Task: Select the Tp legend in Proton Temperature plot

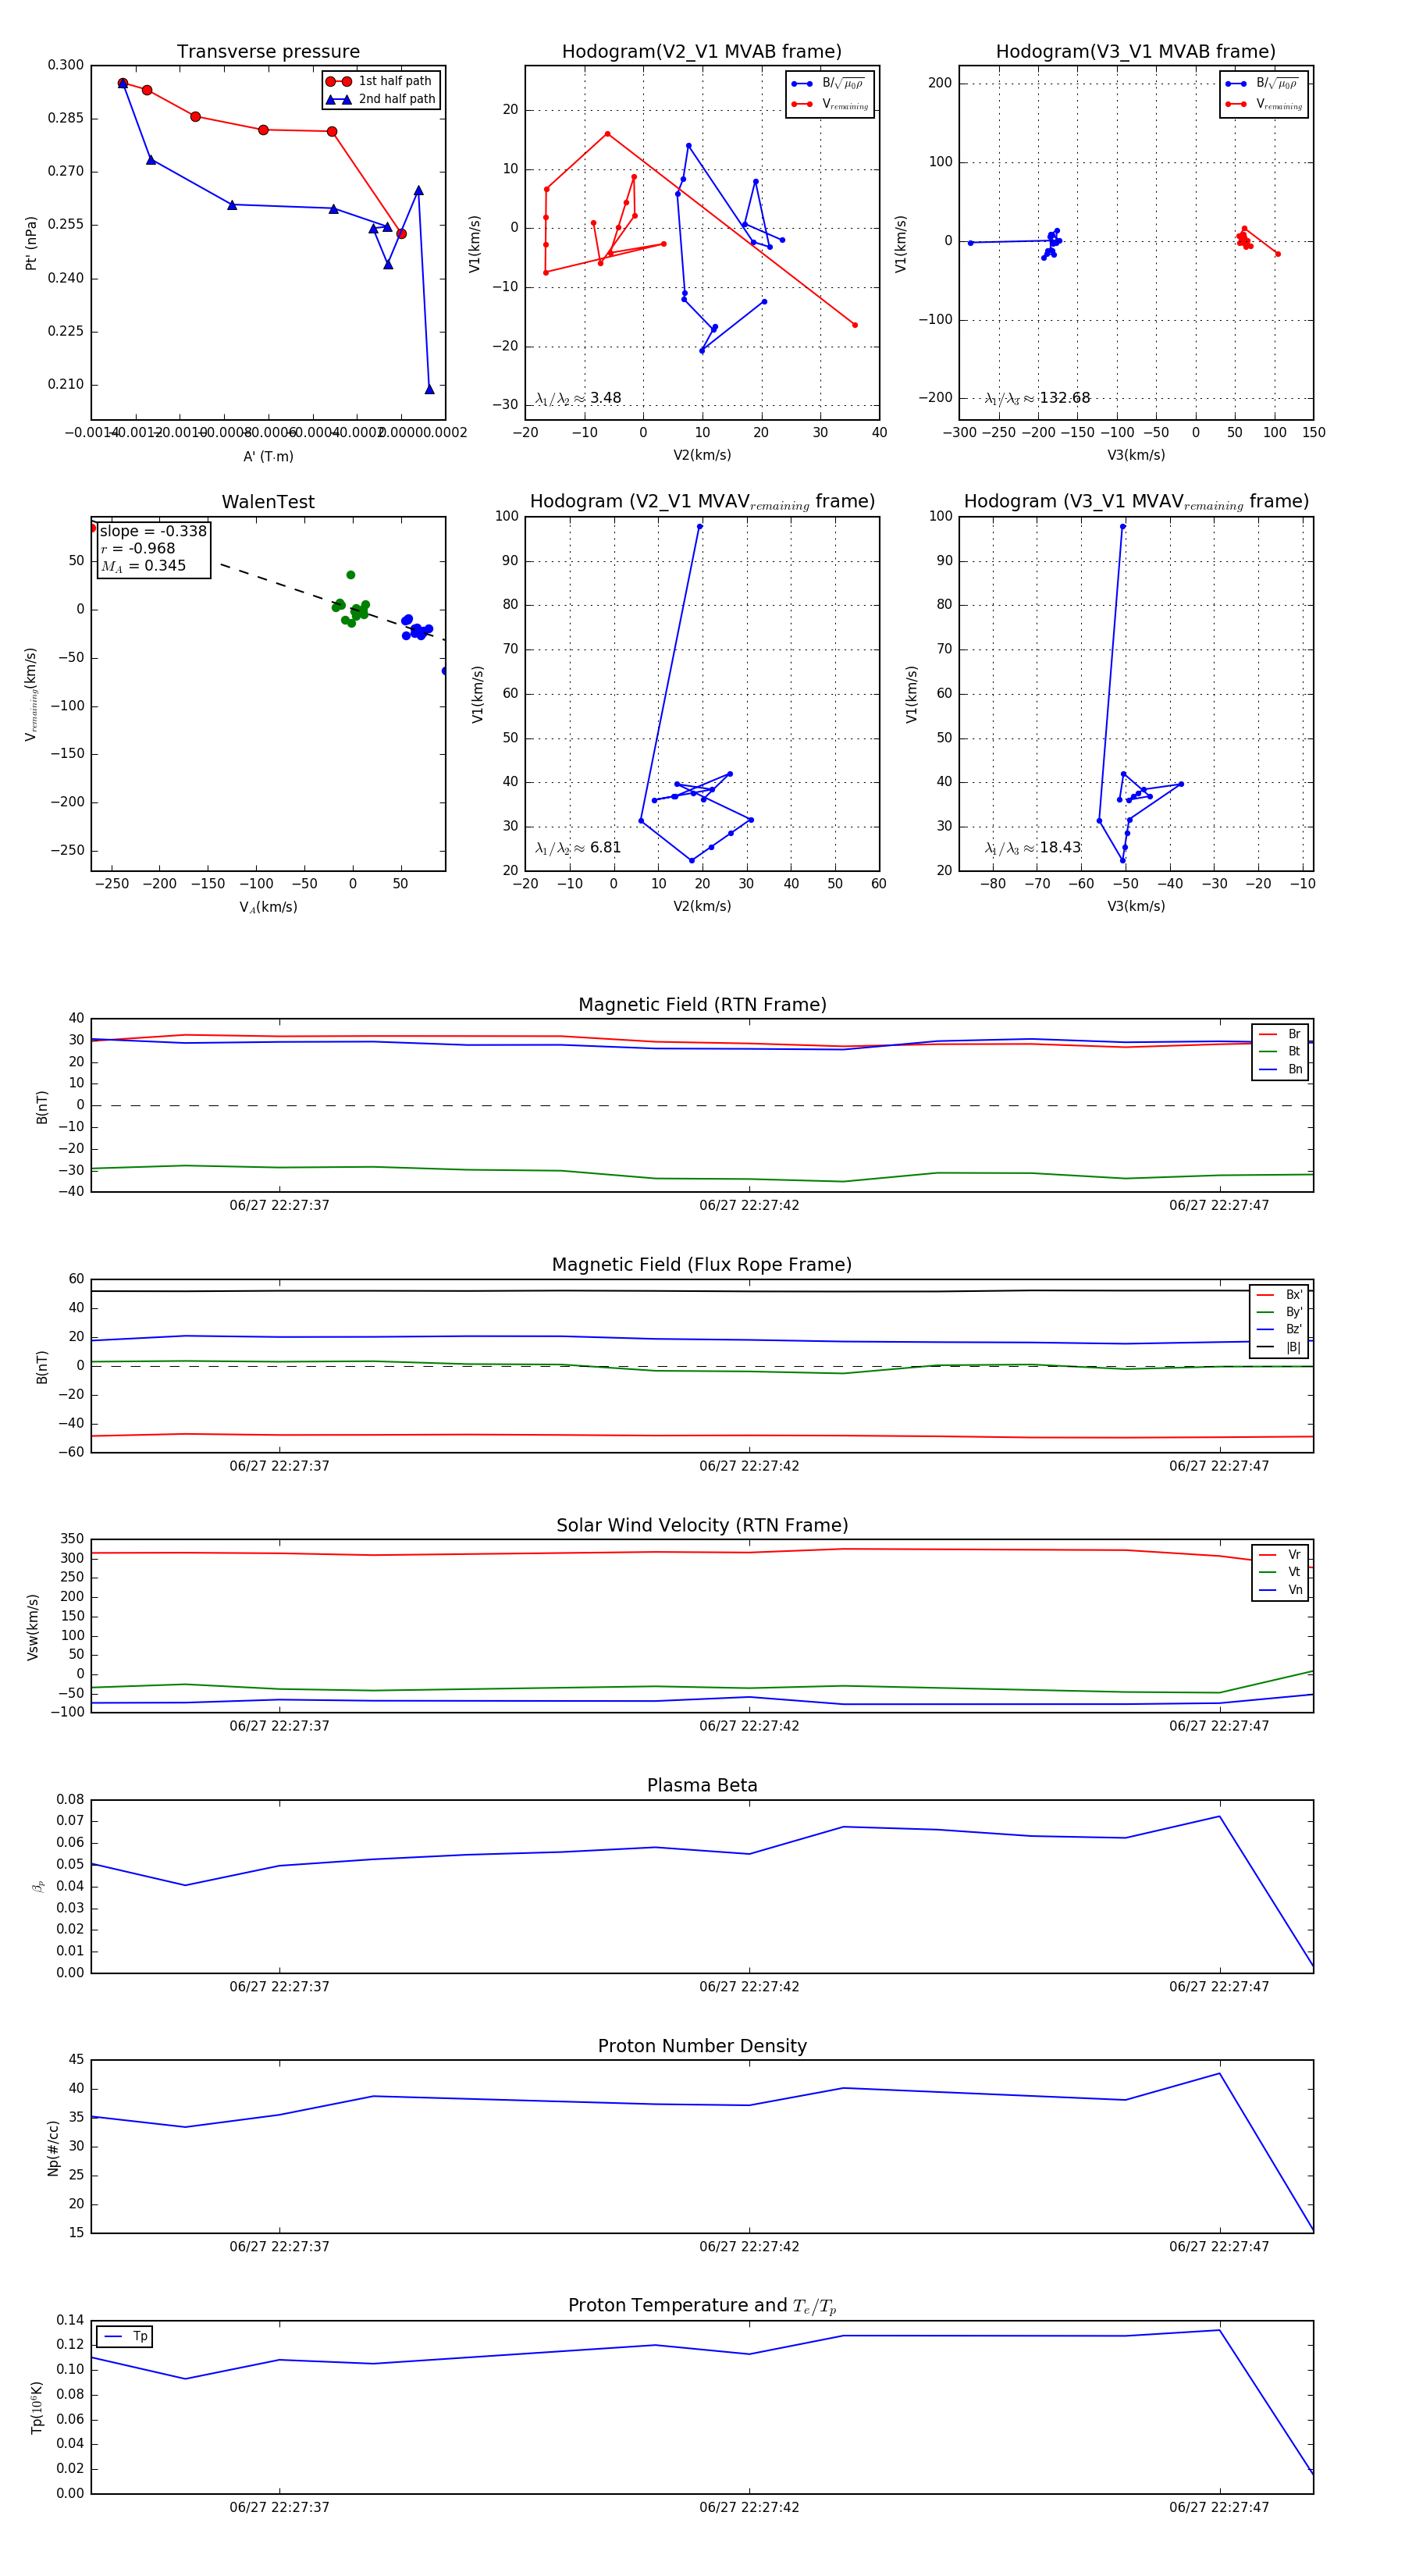Action: tap(125, 2337)
